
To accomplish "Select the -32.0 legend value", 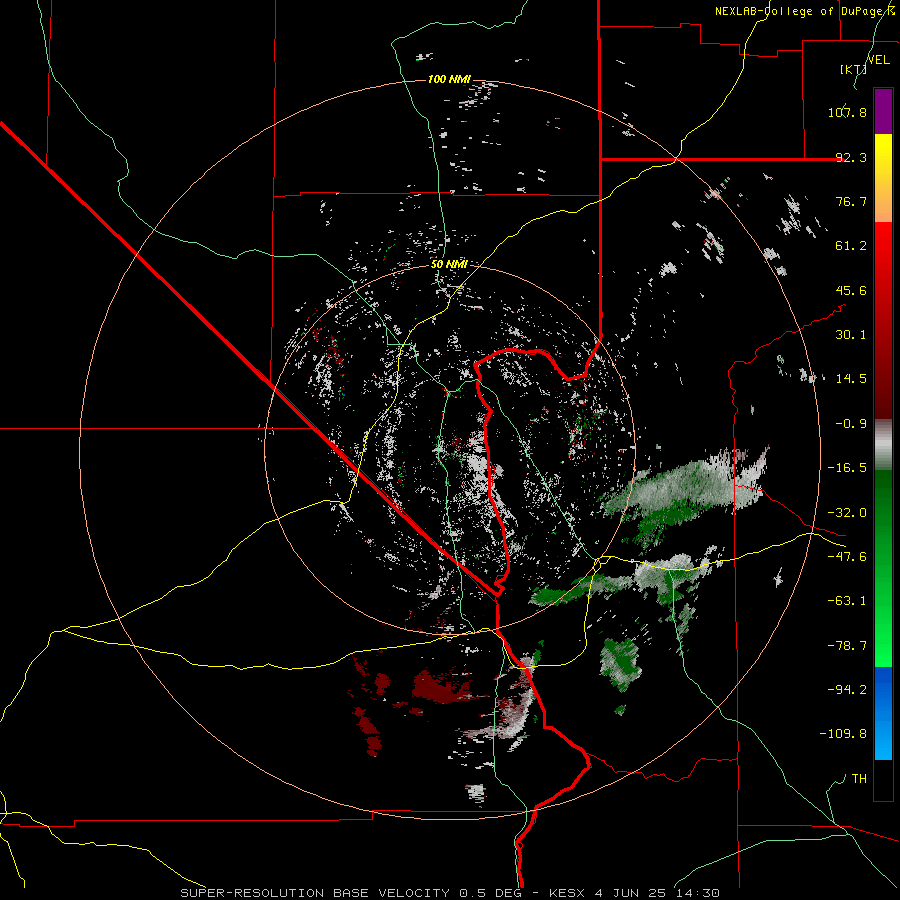I will point(847,513).
